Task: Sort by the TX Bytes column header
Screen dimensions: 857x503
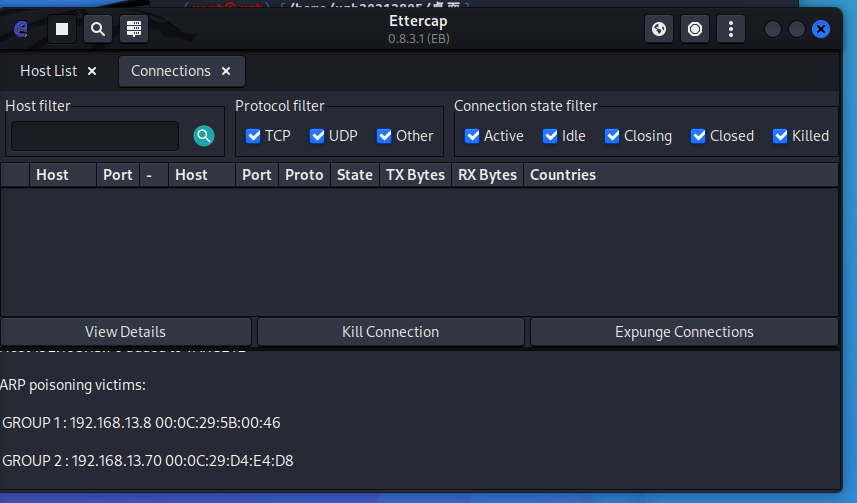Action: [415, 175]
